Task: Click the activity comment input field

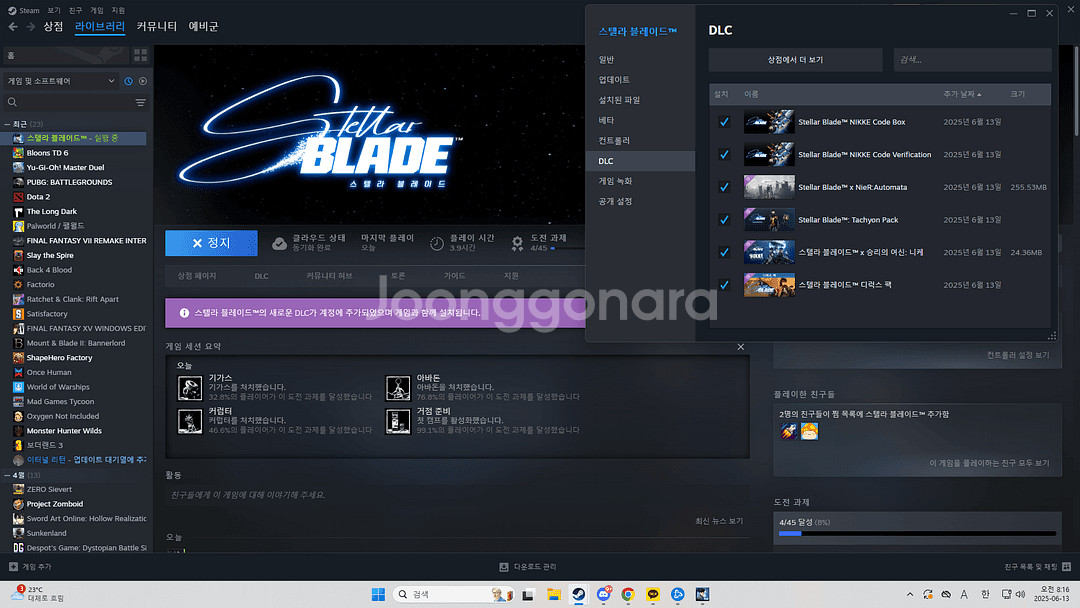Action: [x=457, y=495]
